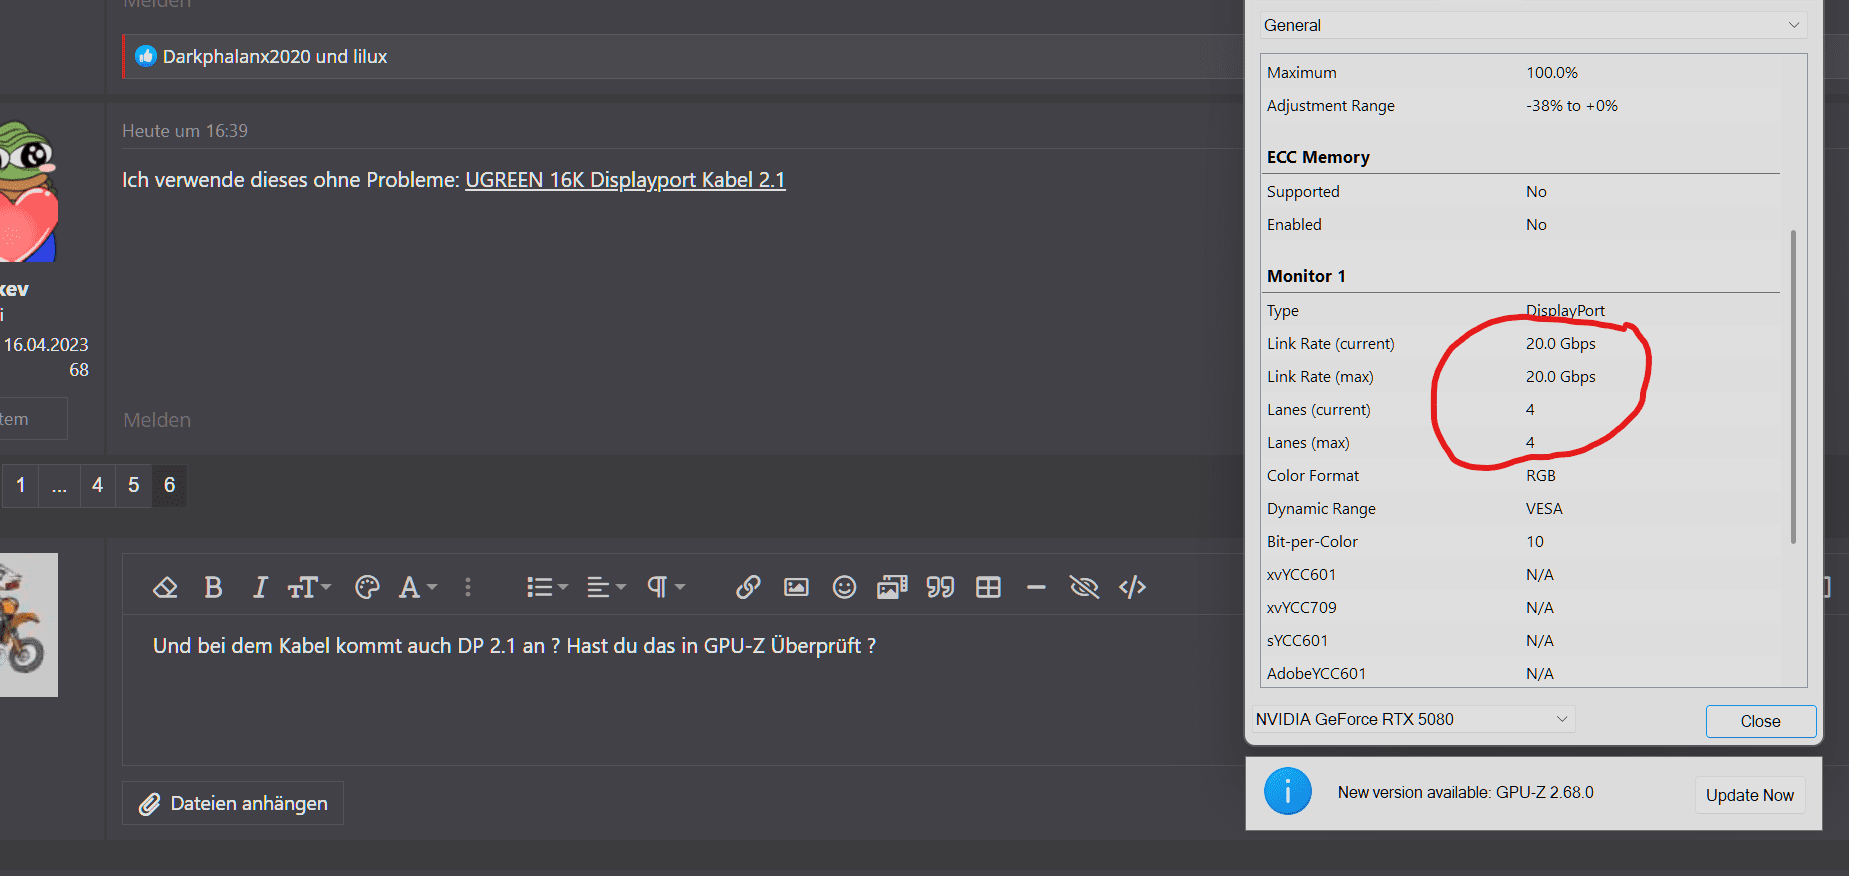Image resolution: width=1849 pixels, height=876 pixels.
Task: Open the media gallery insert icon
Action: tap(892, 587)
